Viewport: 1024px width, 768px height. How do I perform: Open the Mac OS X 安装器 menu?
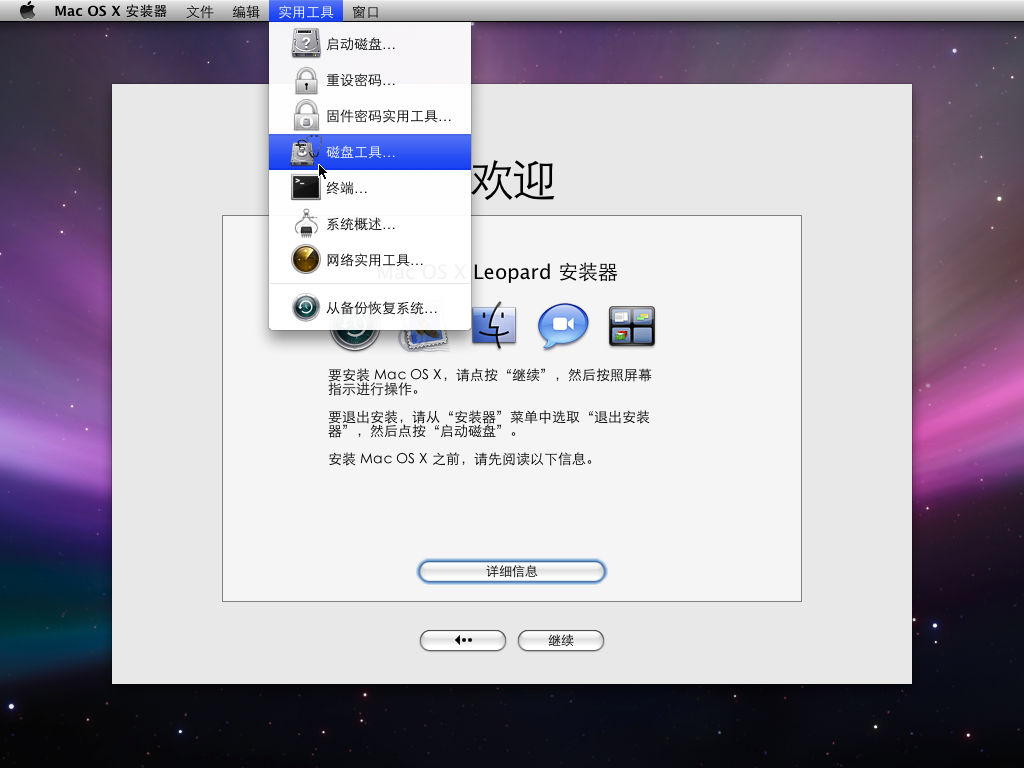coord(110,11)
